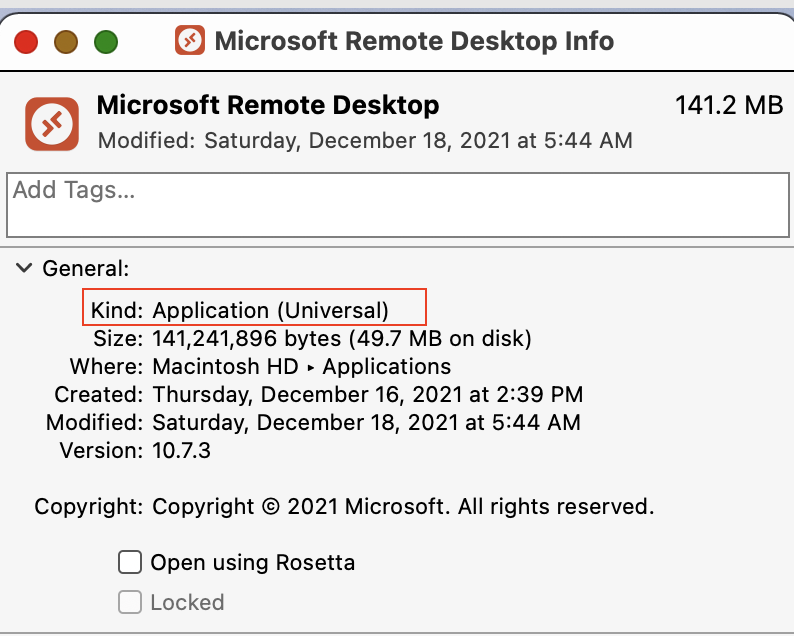Click the Microsoft Remote Desktop Info window title
Screen dimensions: 794x636
(x=414, y=41)
